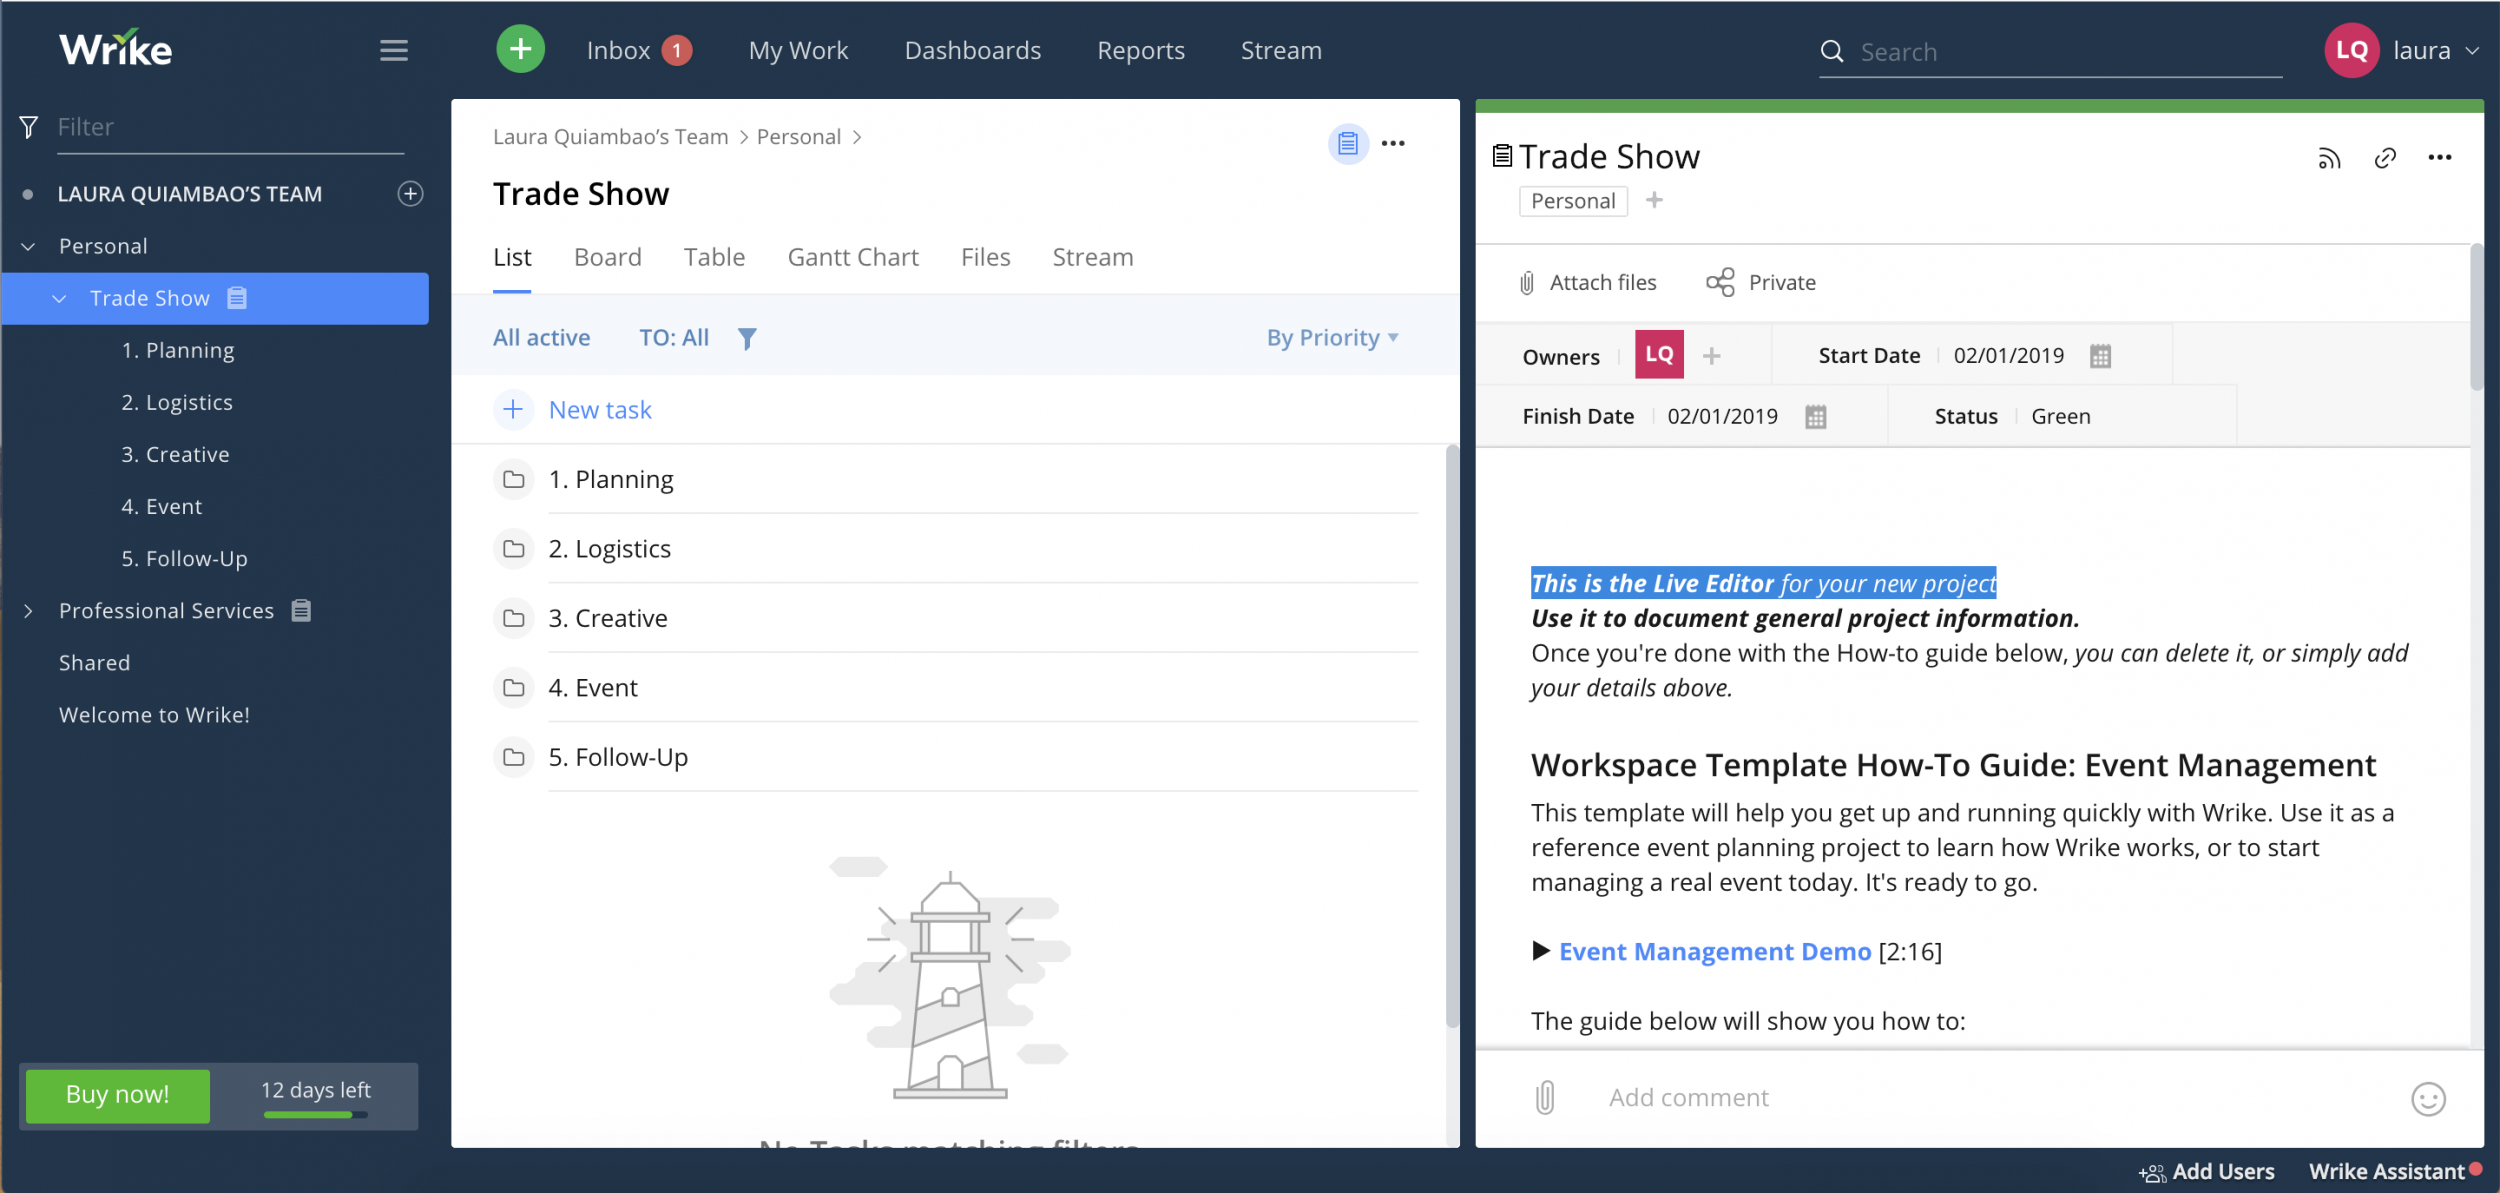Add new item to Laura Quiambao's Team
The width and height of the screenshot is (2500, 1193).
pos(410,193)
